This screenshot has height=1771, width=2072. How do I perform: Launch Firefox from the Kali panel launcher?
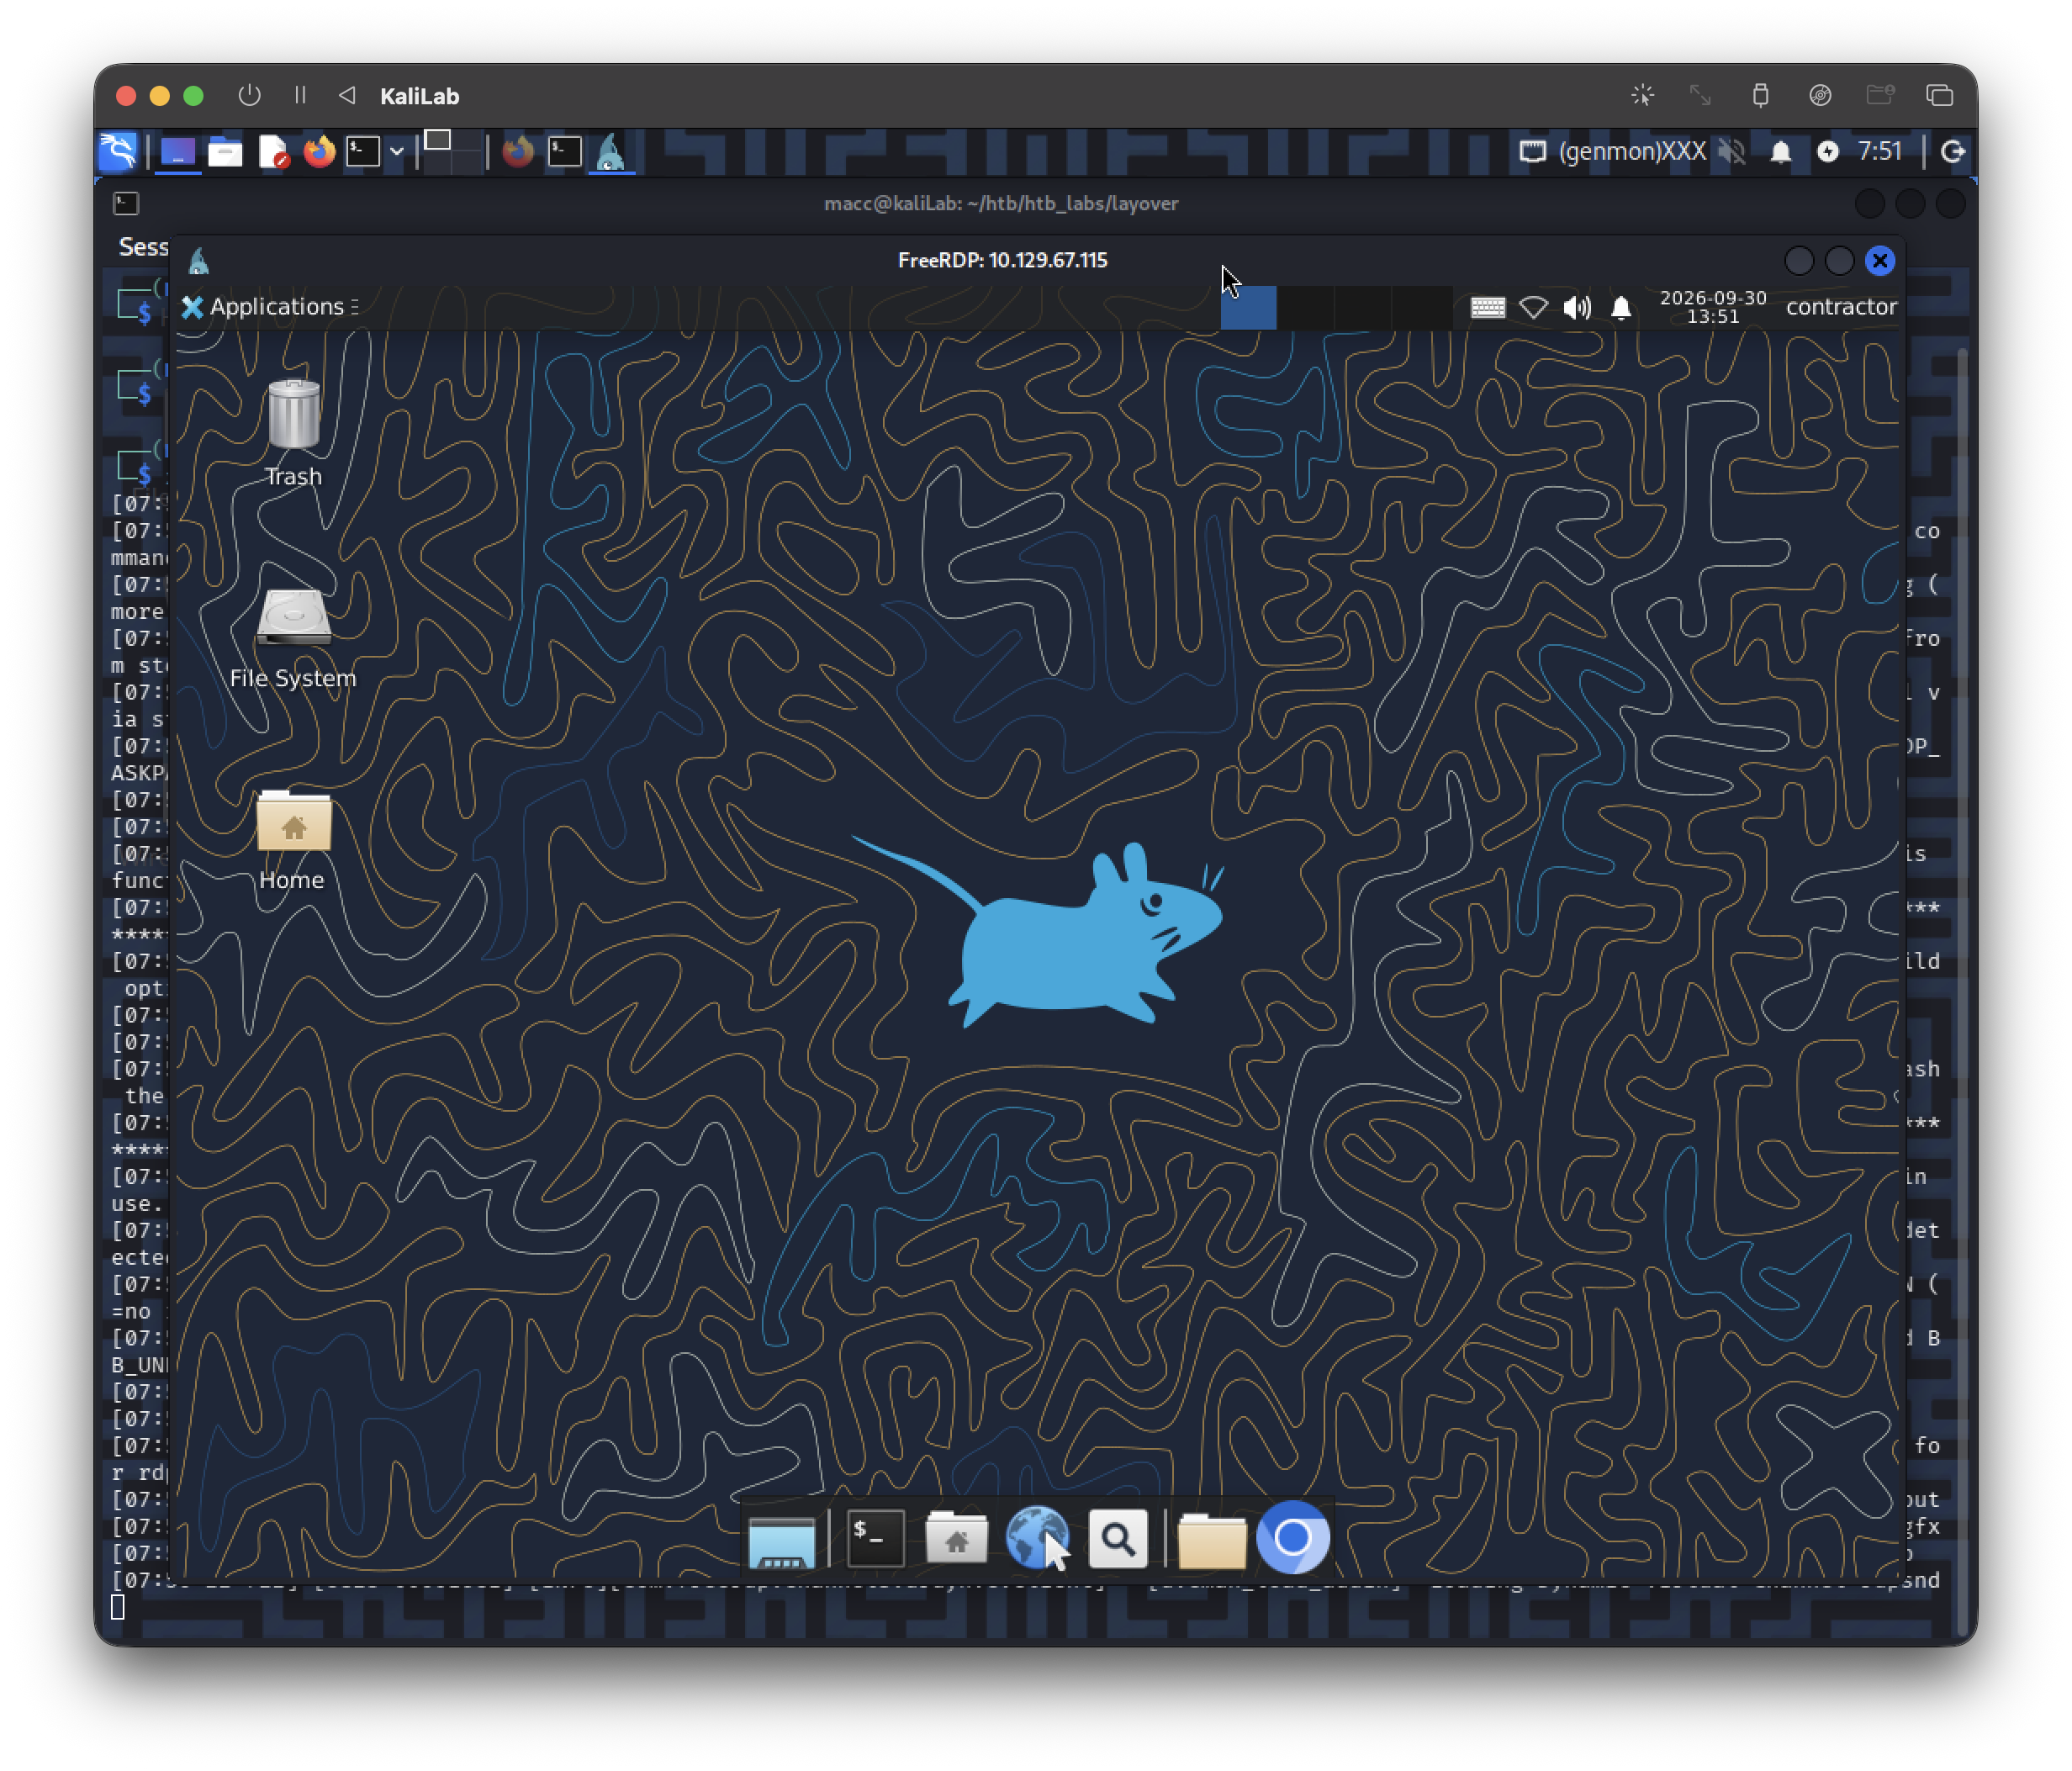tap(319, 152)
